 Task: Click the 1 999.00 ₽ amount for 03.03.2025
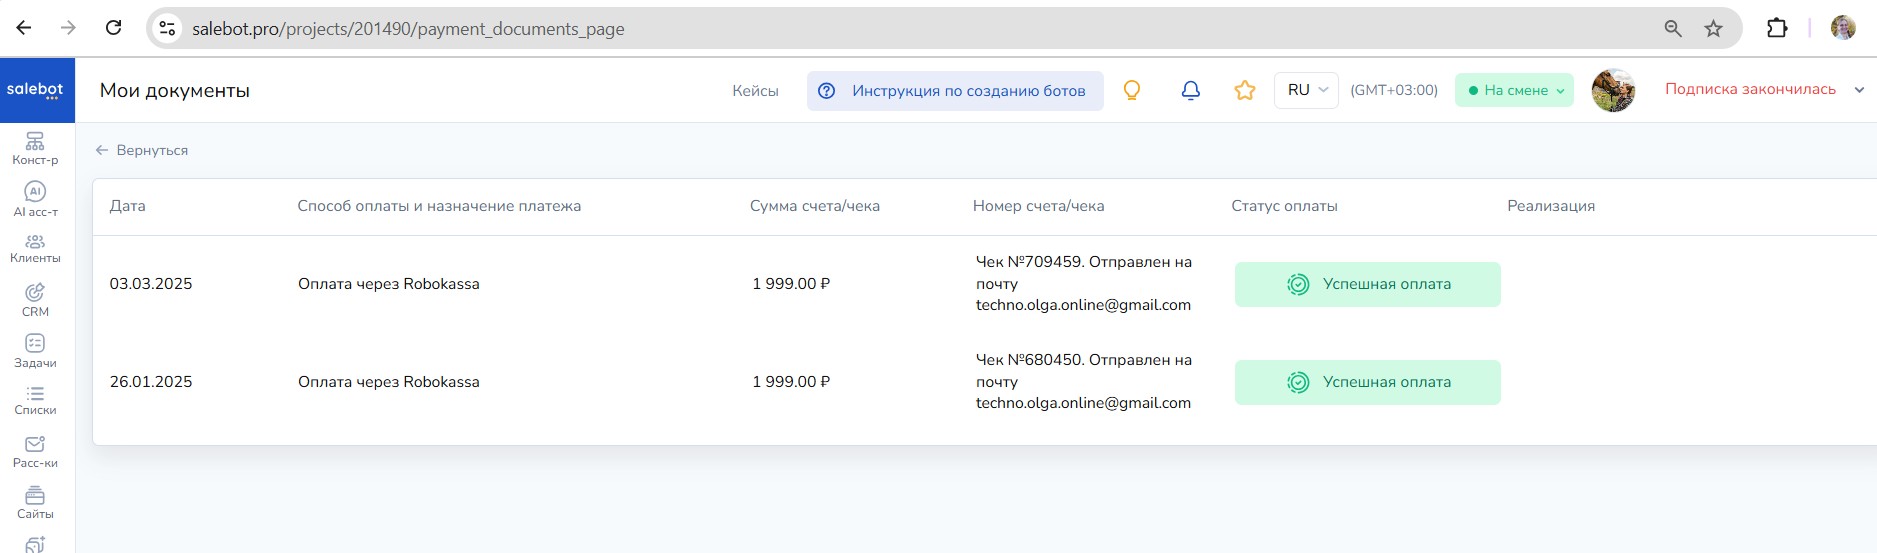tap(791, 284)
